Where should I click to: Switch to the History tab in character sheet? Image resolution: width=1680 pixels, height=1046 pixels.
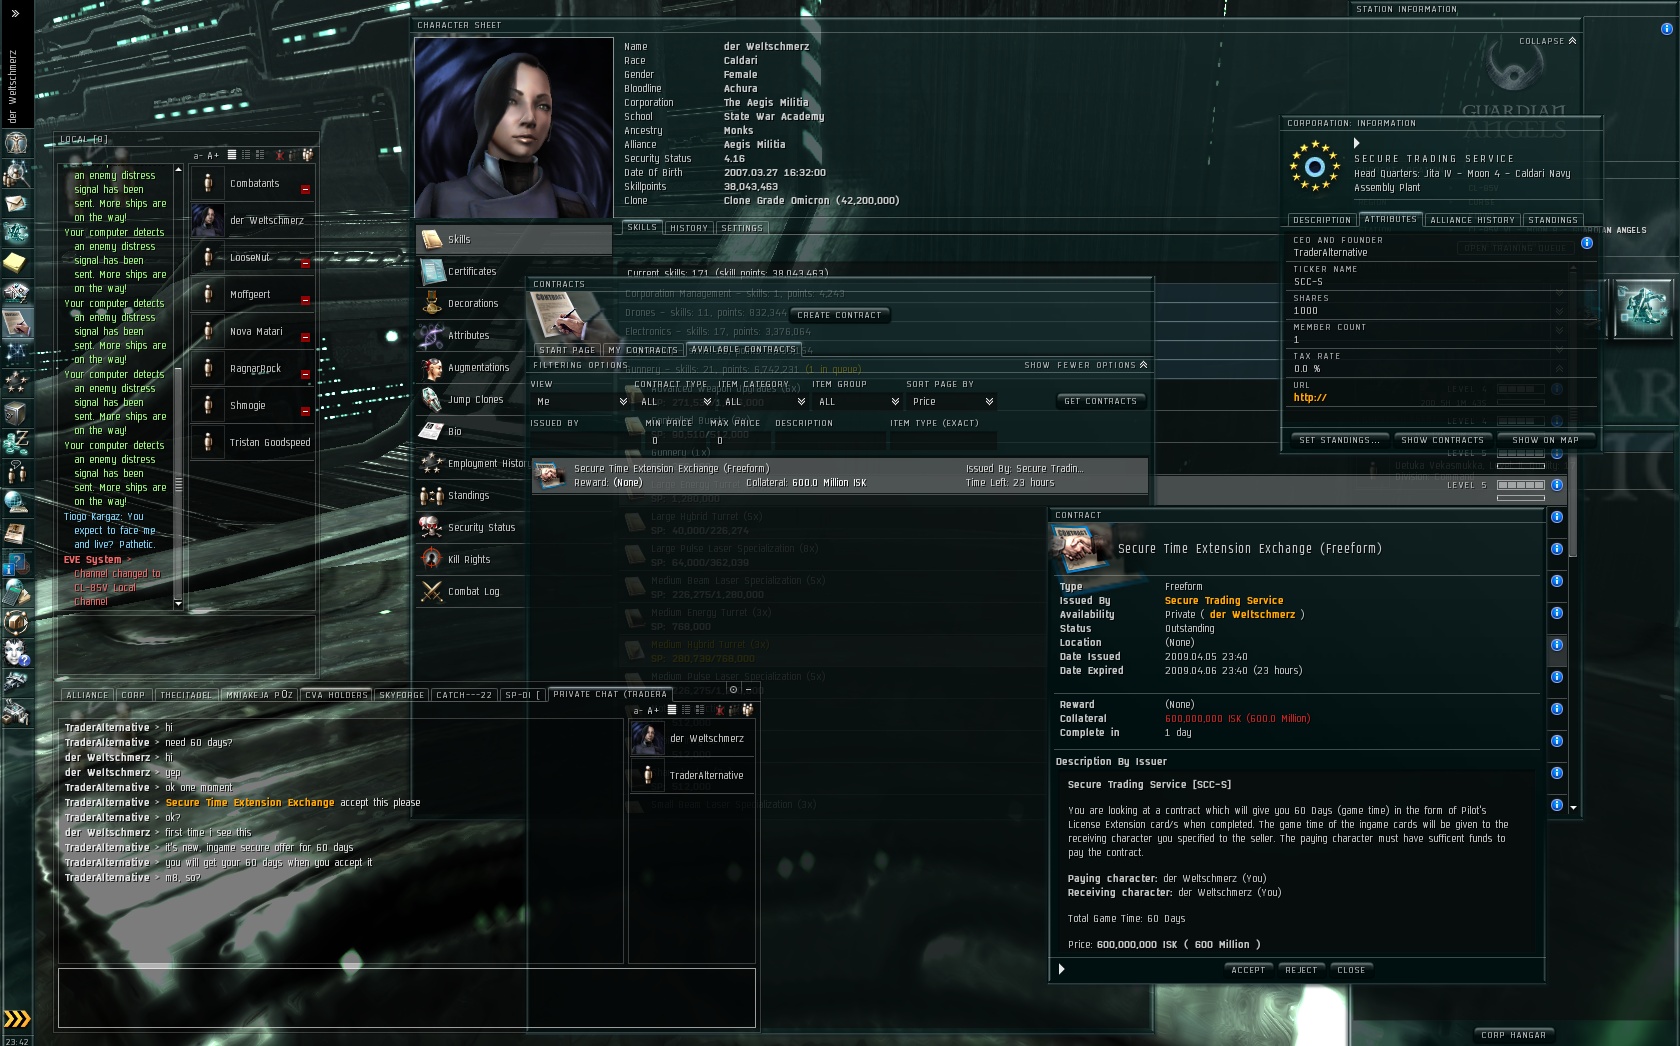pos(689,228)
